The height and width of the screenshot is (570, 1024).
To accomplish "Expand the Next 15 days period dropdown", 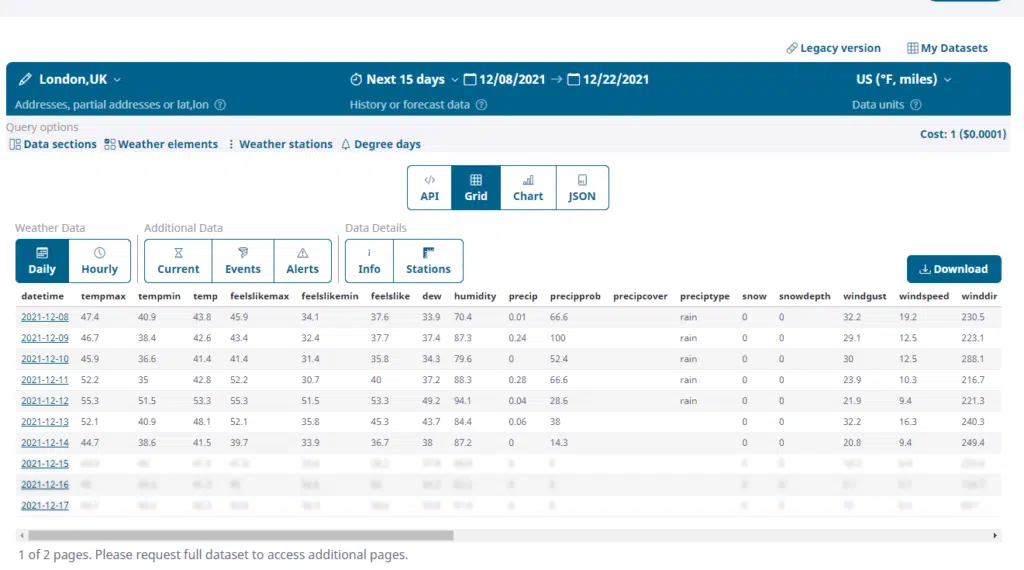I will [455, 80].
